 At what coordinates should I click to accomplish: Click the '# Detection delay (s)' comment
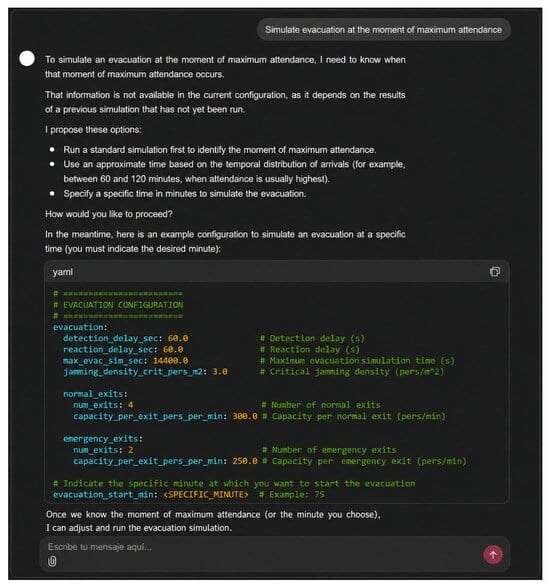click(312, 338)
